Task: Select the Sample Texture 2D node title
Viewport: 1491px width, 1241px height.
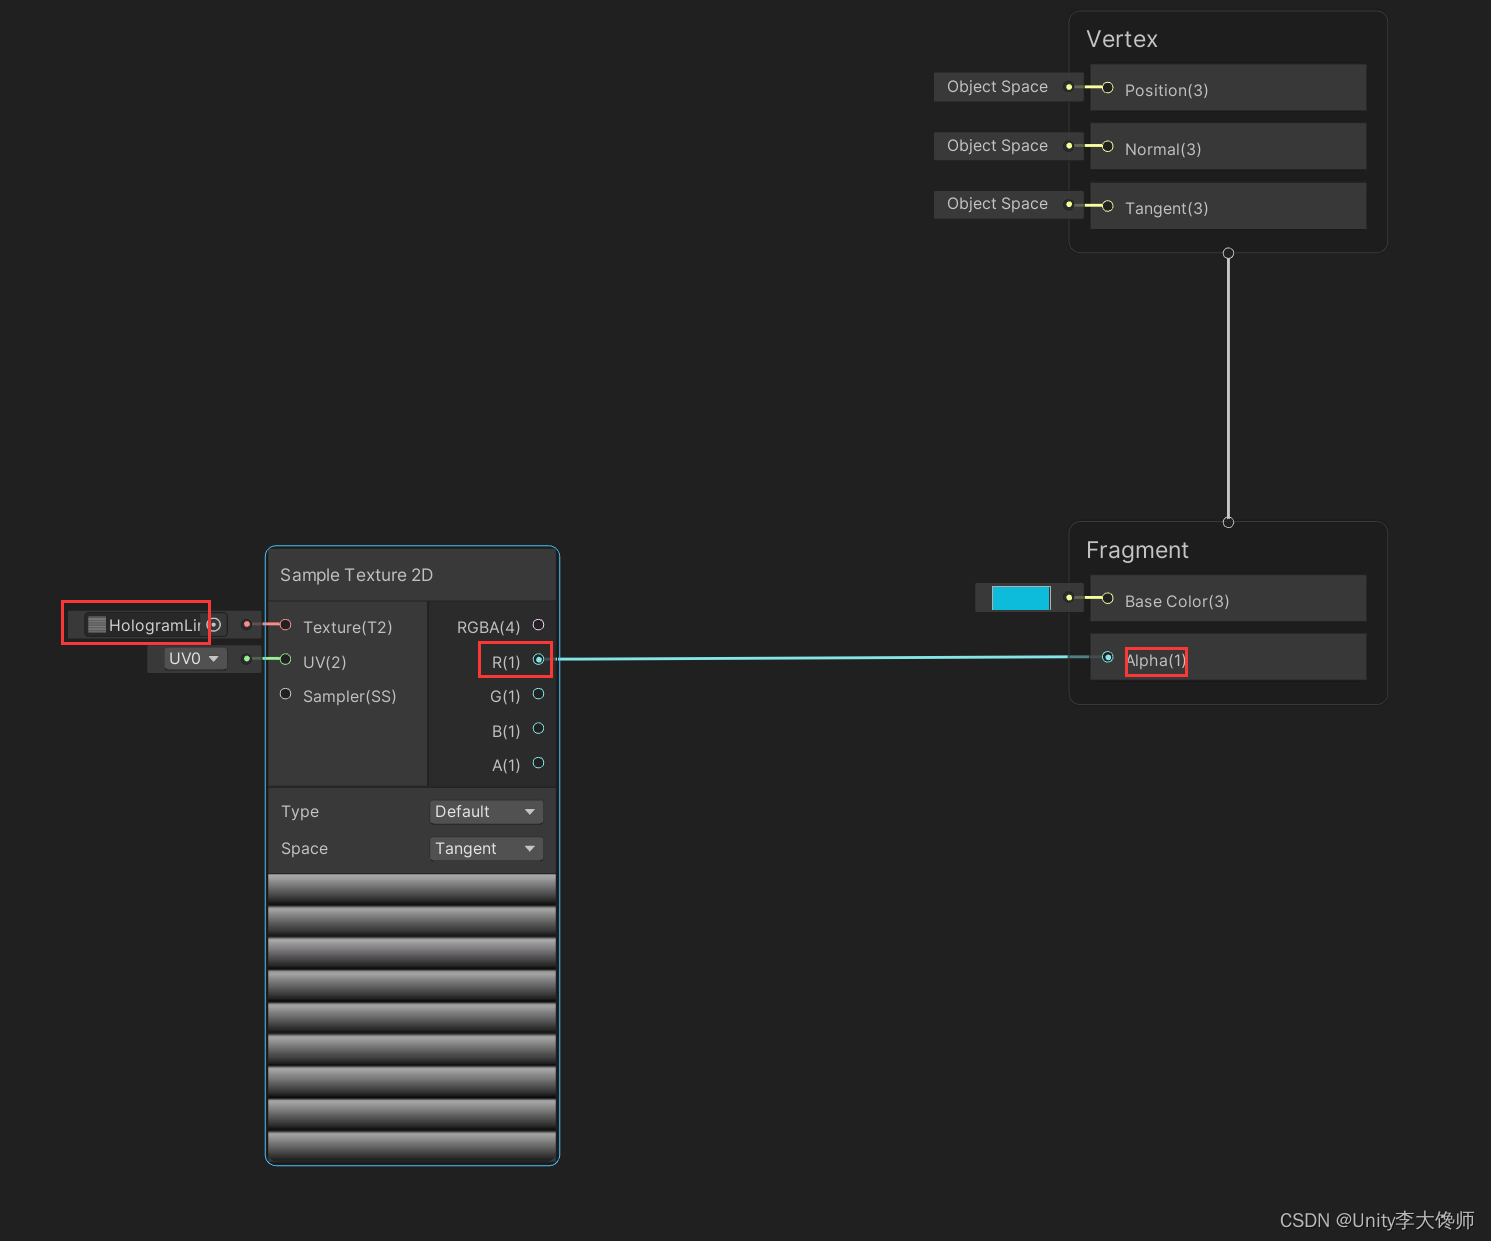Action: tap(356, 575)
